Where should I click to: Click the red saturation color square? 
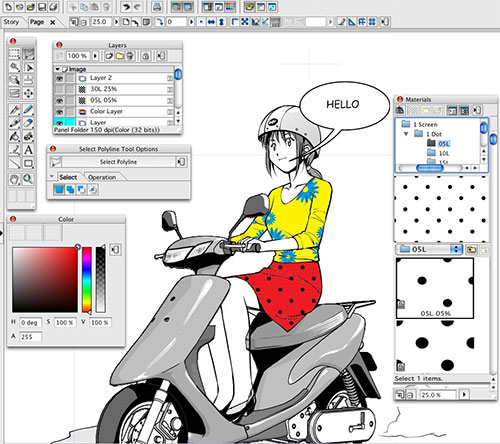[x=45, y=280]
